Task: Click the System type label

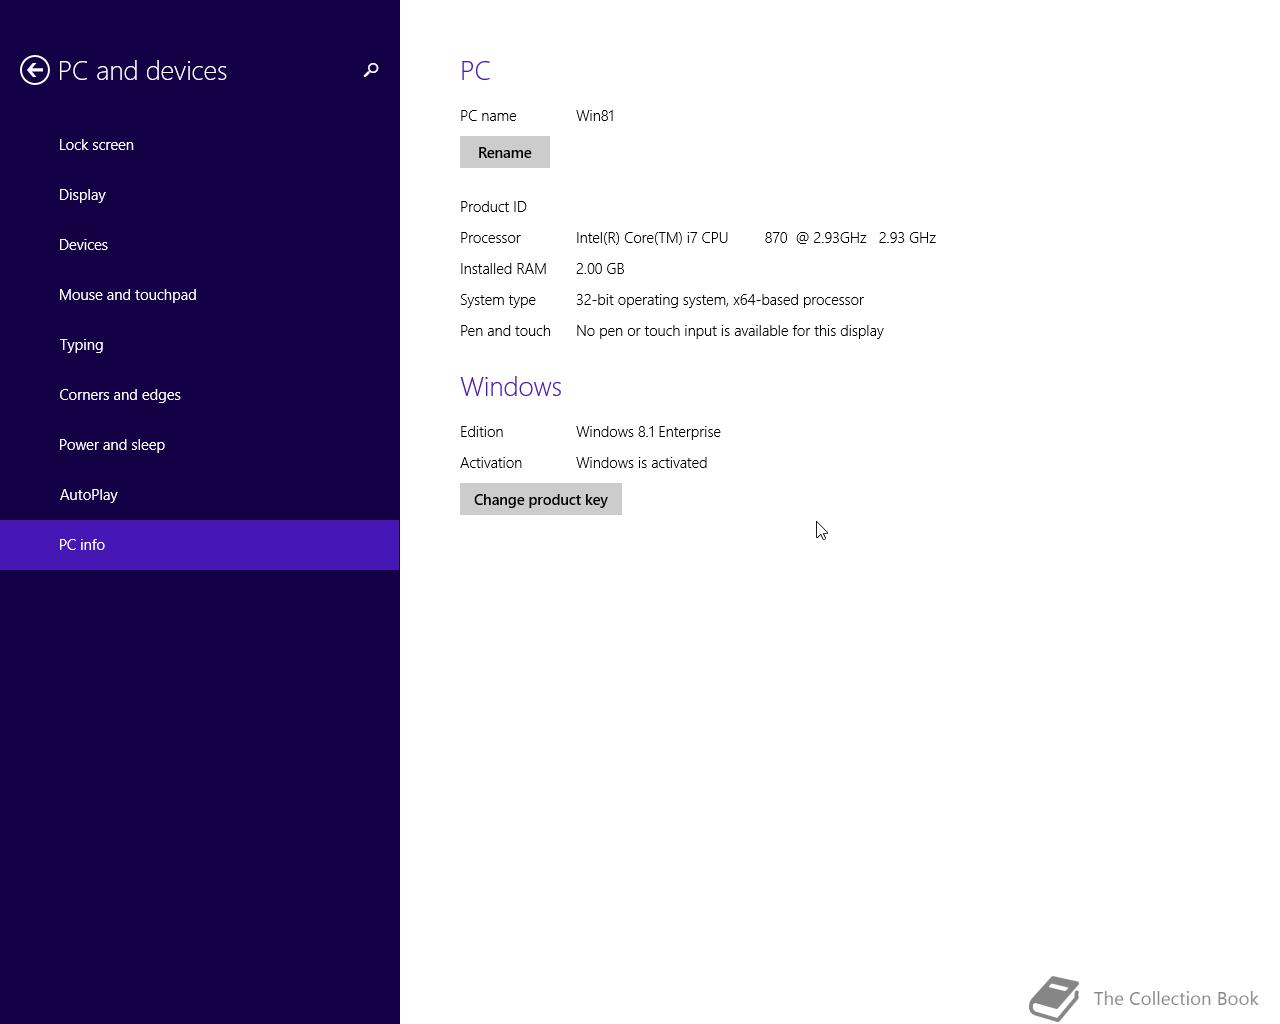Action: pyautogui.click(x=498, y=300)
